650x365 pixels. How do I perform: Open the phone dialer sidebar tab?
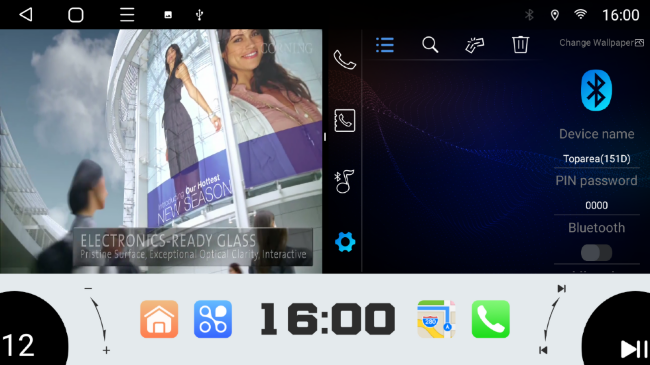coord(344,60)
